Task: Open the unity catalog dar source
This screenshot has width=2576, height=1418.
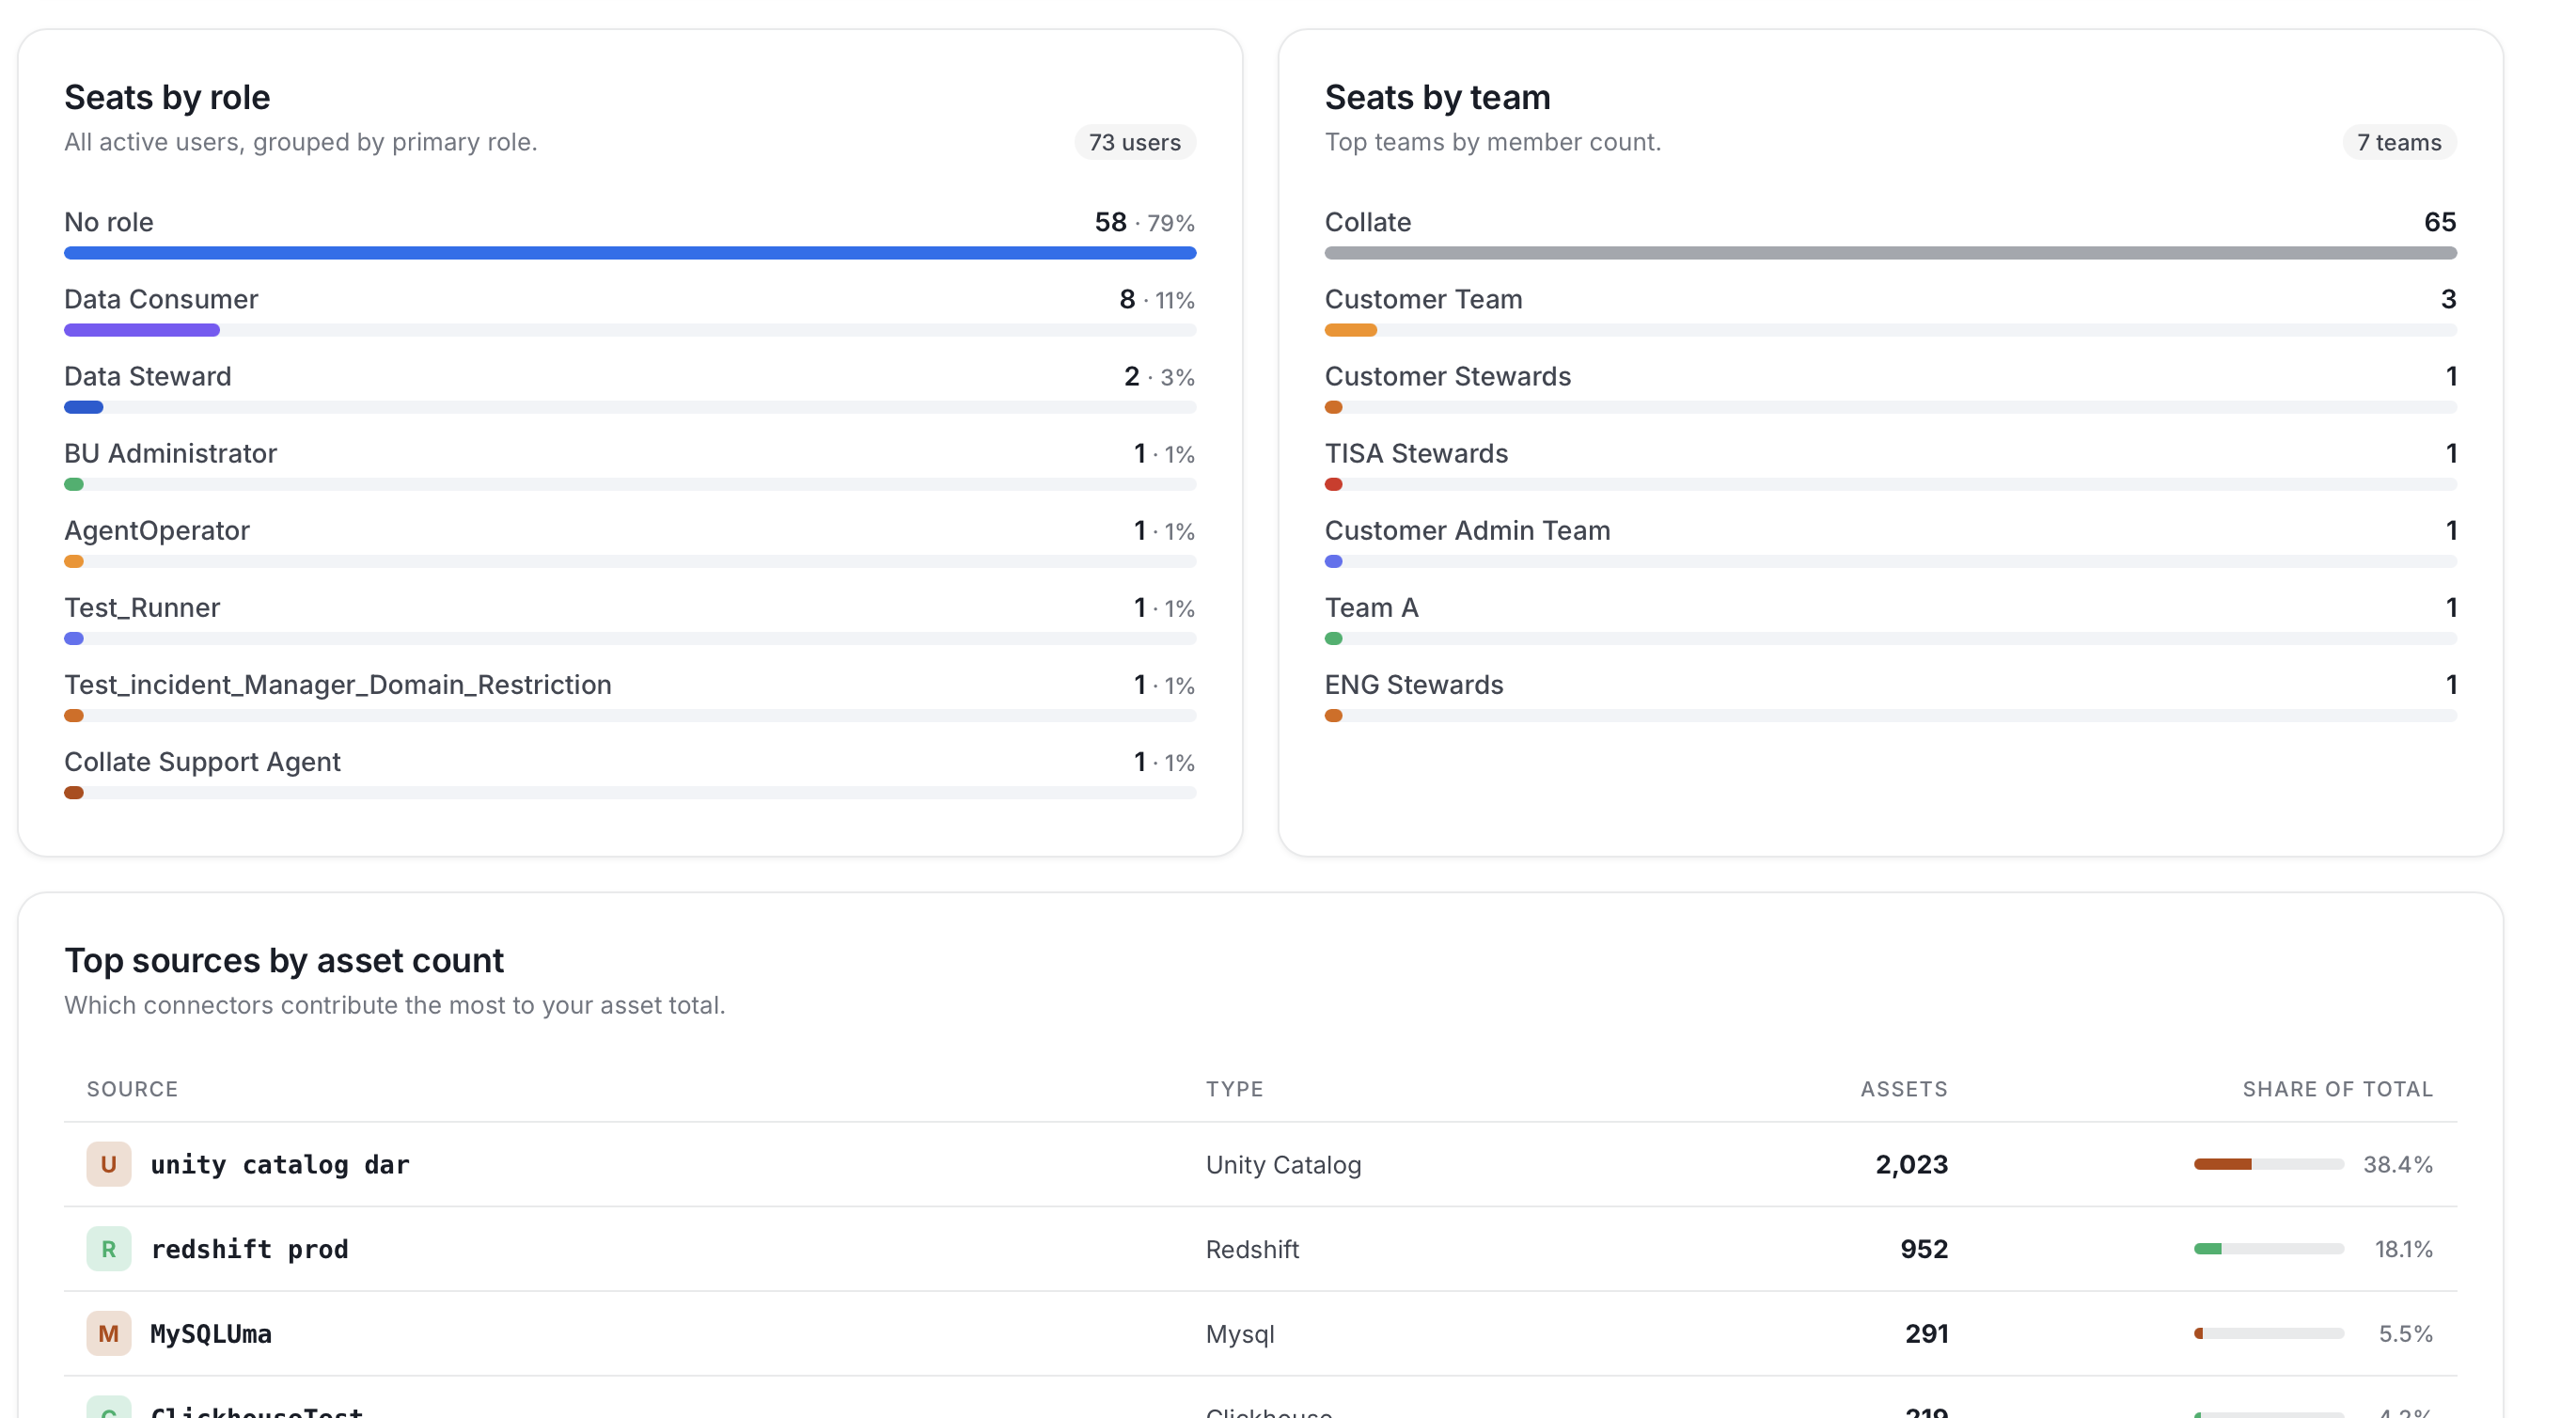Action: point(280,1165)
